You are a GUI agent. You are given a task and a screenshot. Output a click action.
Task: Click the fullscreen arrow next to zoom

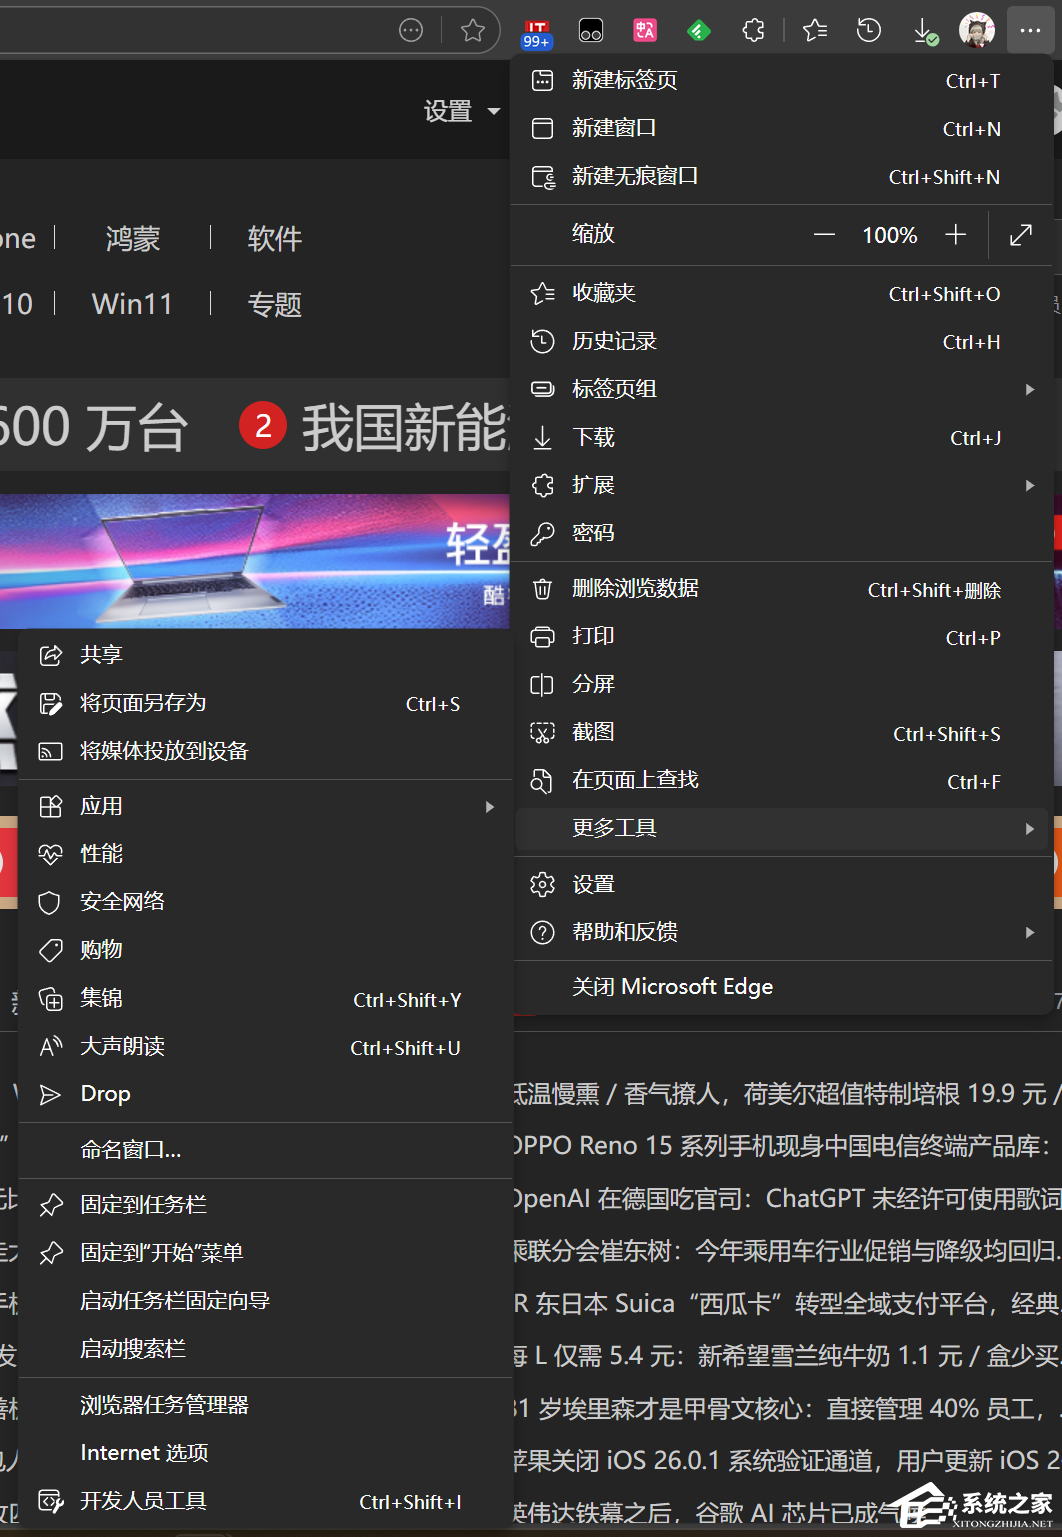pos(1020,235)
